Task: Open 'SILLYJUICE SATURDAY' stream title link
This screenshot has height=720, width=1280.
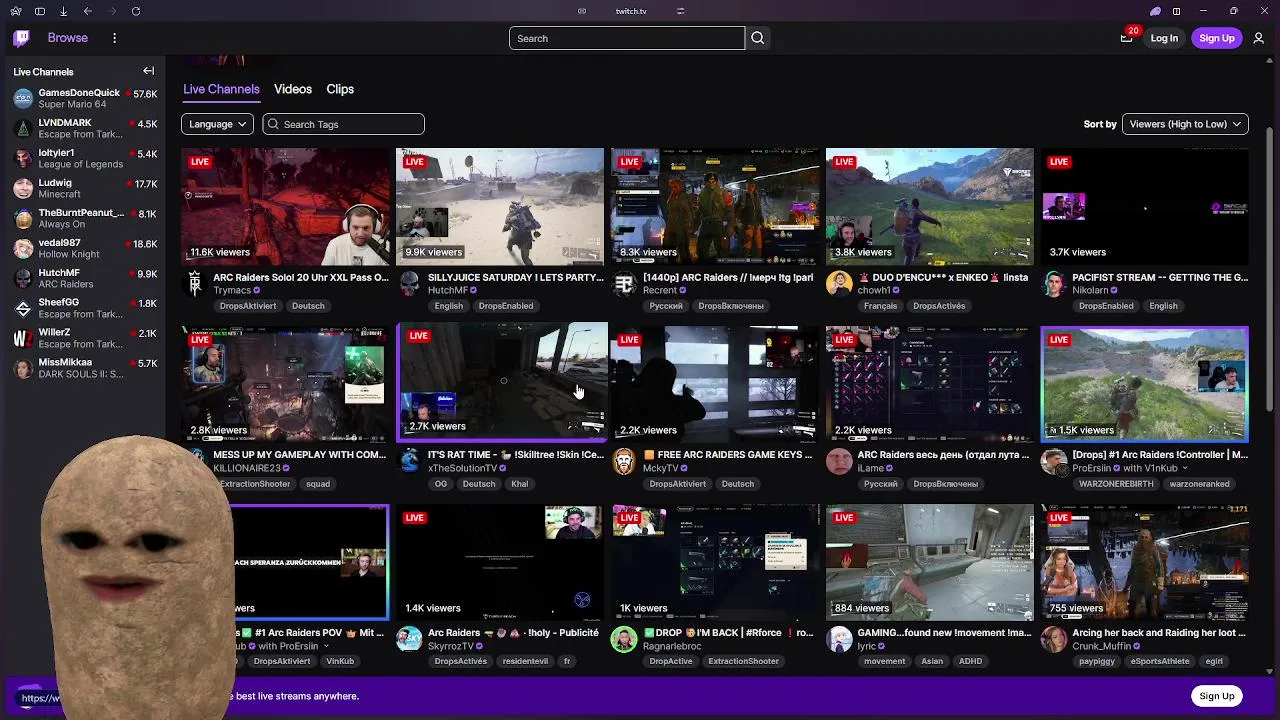Action: 515,277
